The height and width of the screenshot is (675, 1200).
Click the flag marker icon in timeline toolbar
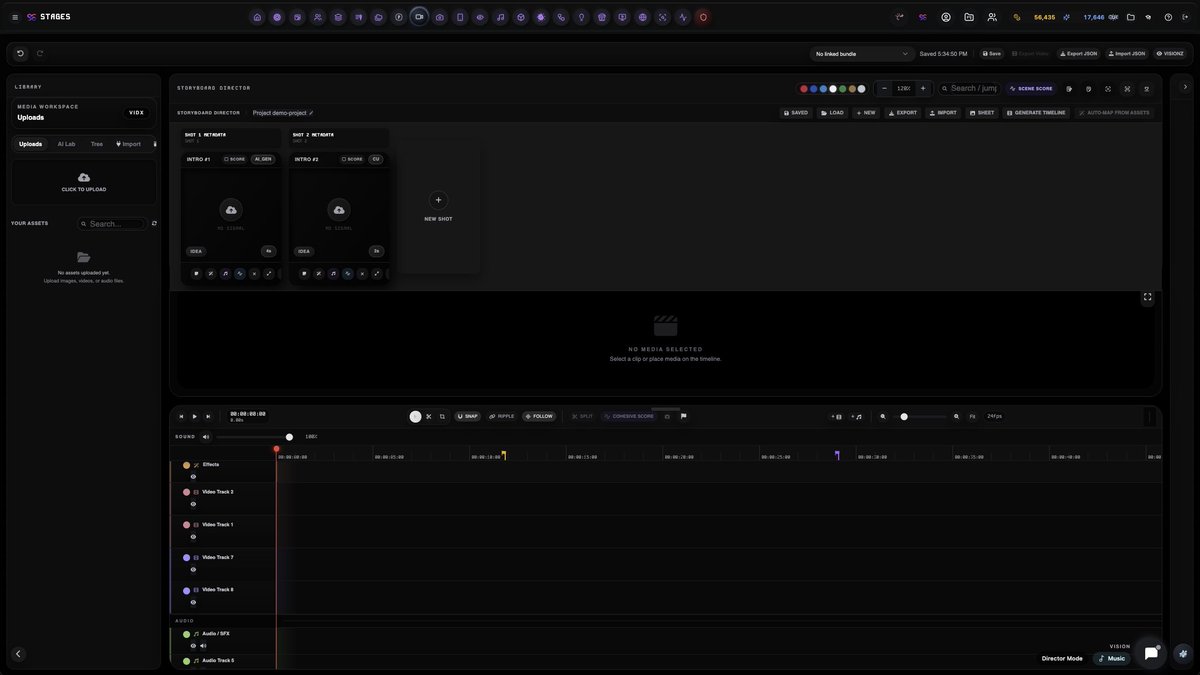[x=682, y=414]
